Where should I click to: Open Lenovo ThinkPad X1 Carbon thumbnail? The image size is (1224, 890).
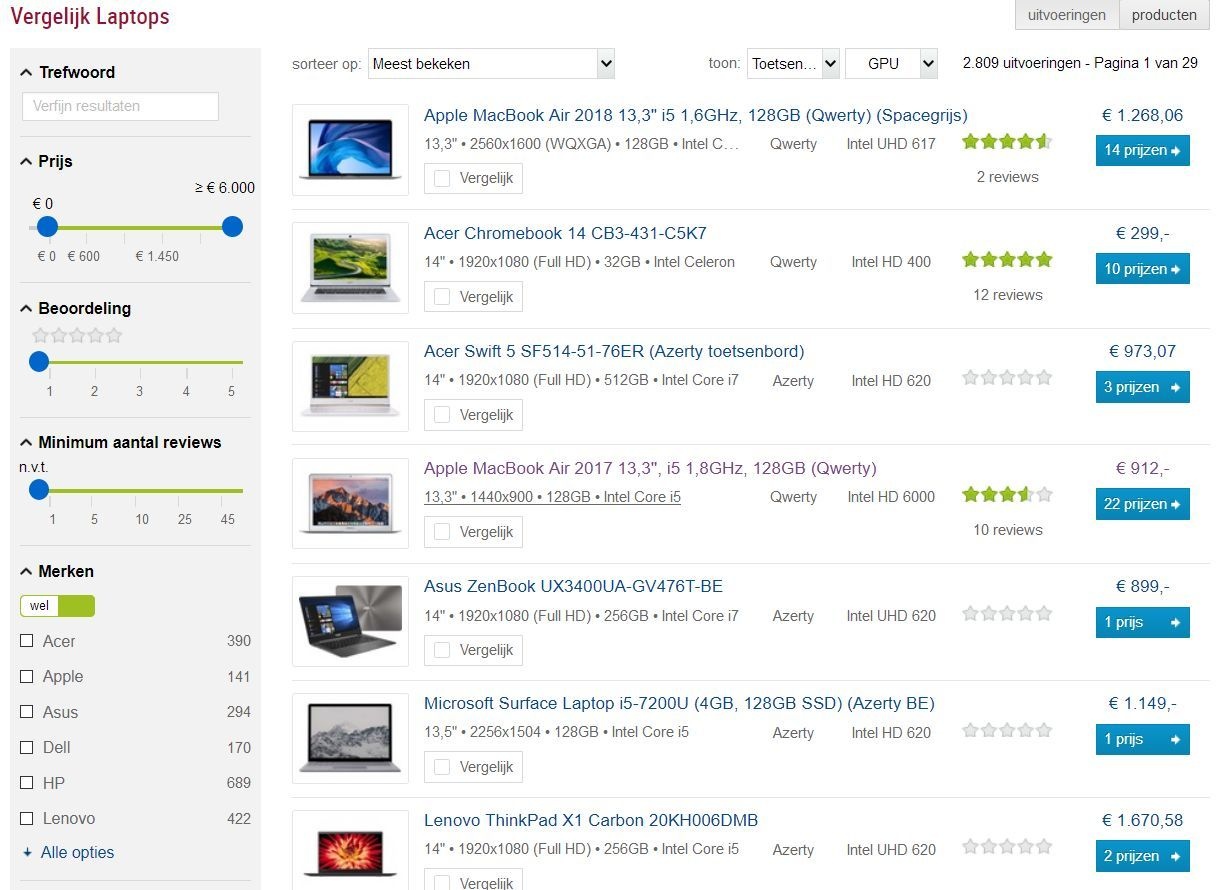pyautogui.click(x=350, y=850)
